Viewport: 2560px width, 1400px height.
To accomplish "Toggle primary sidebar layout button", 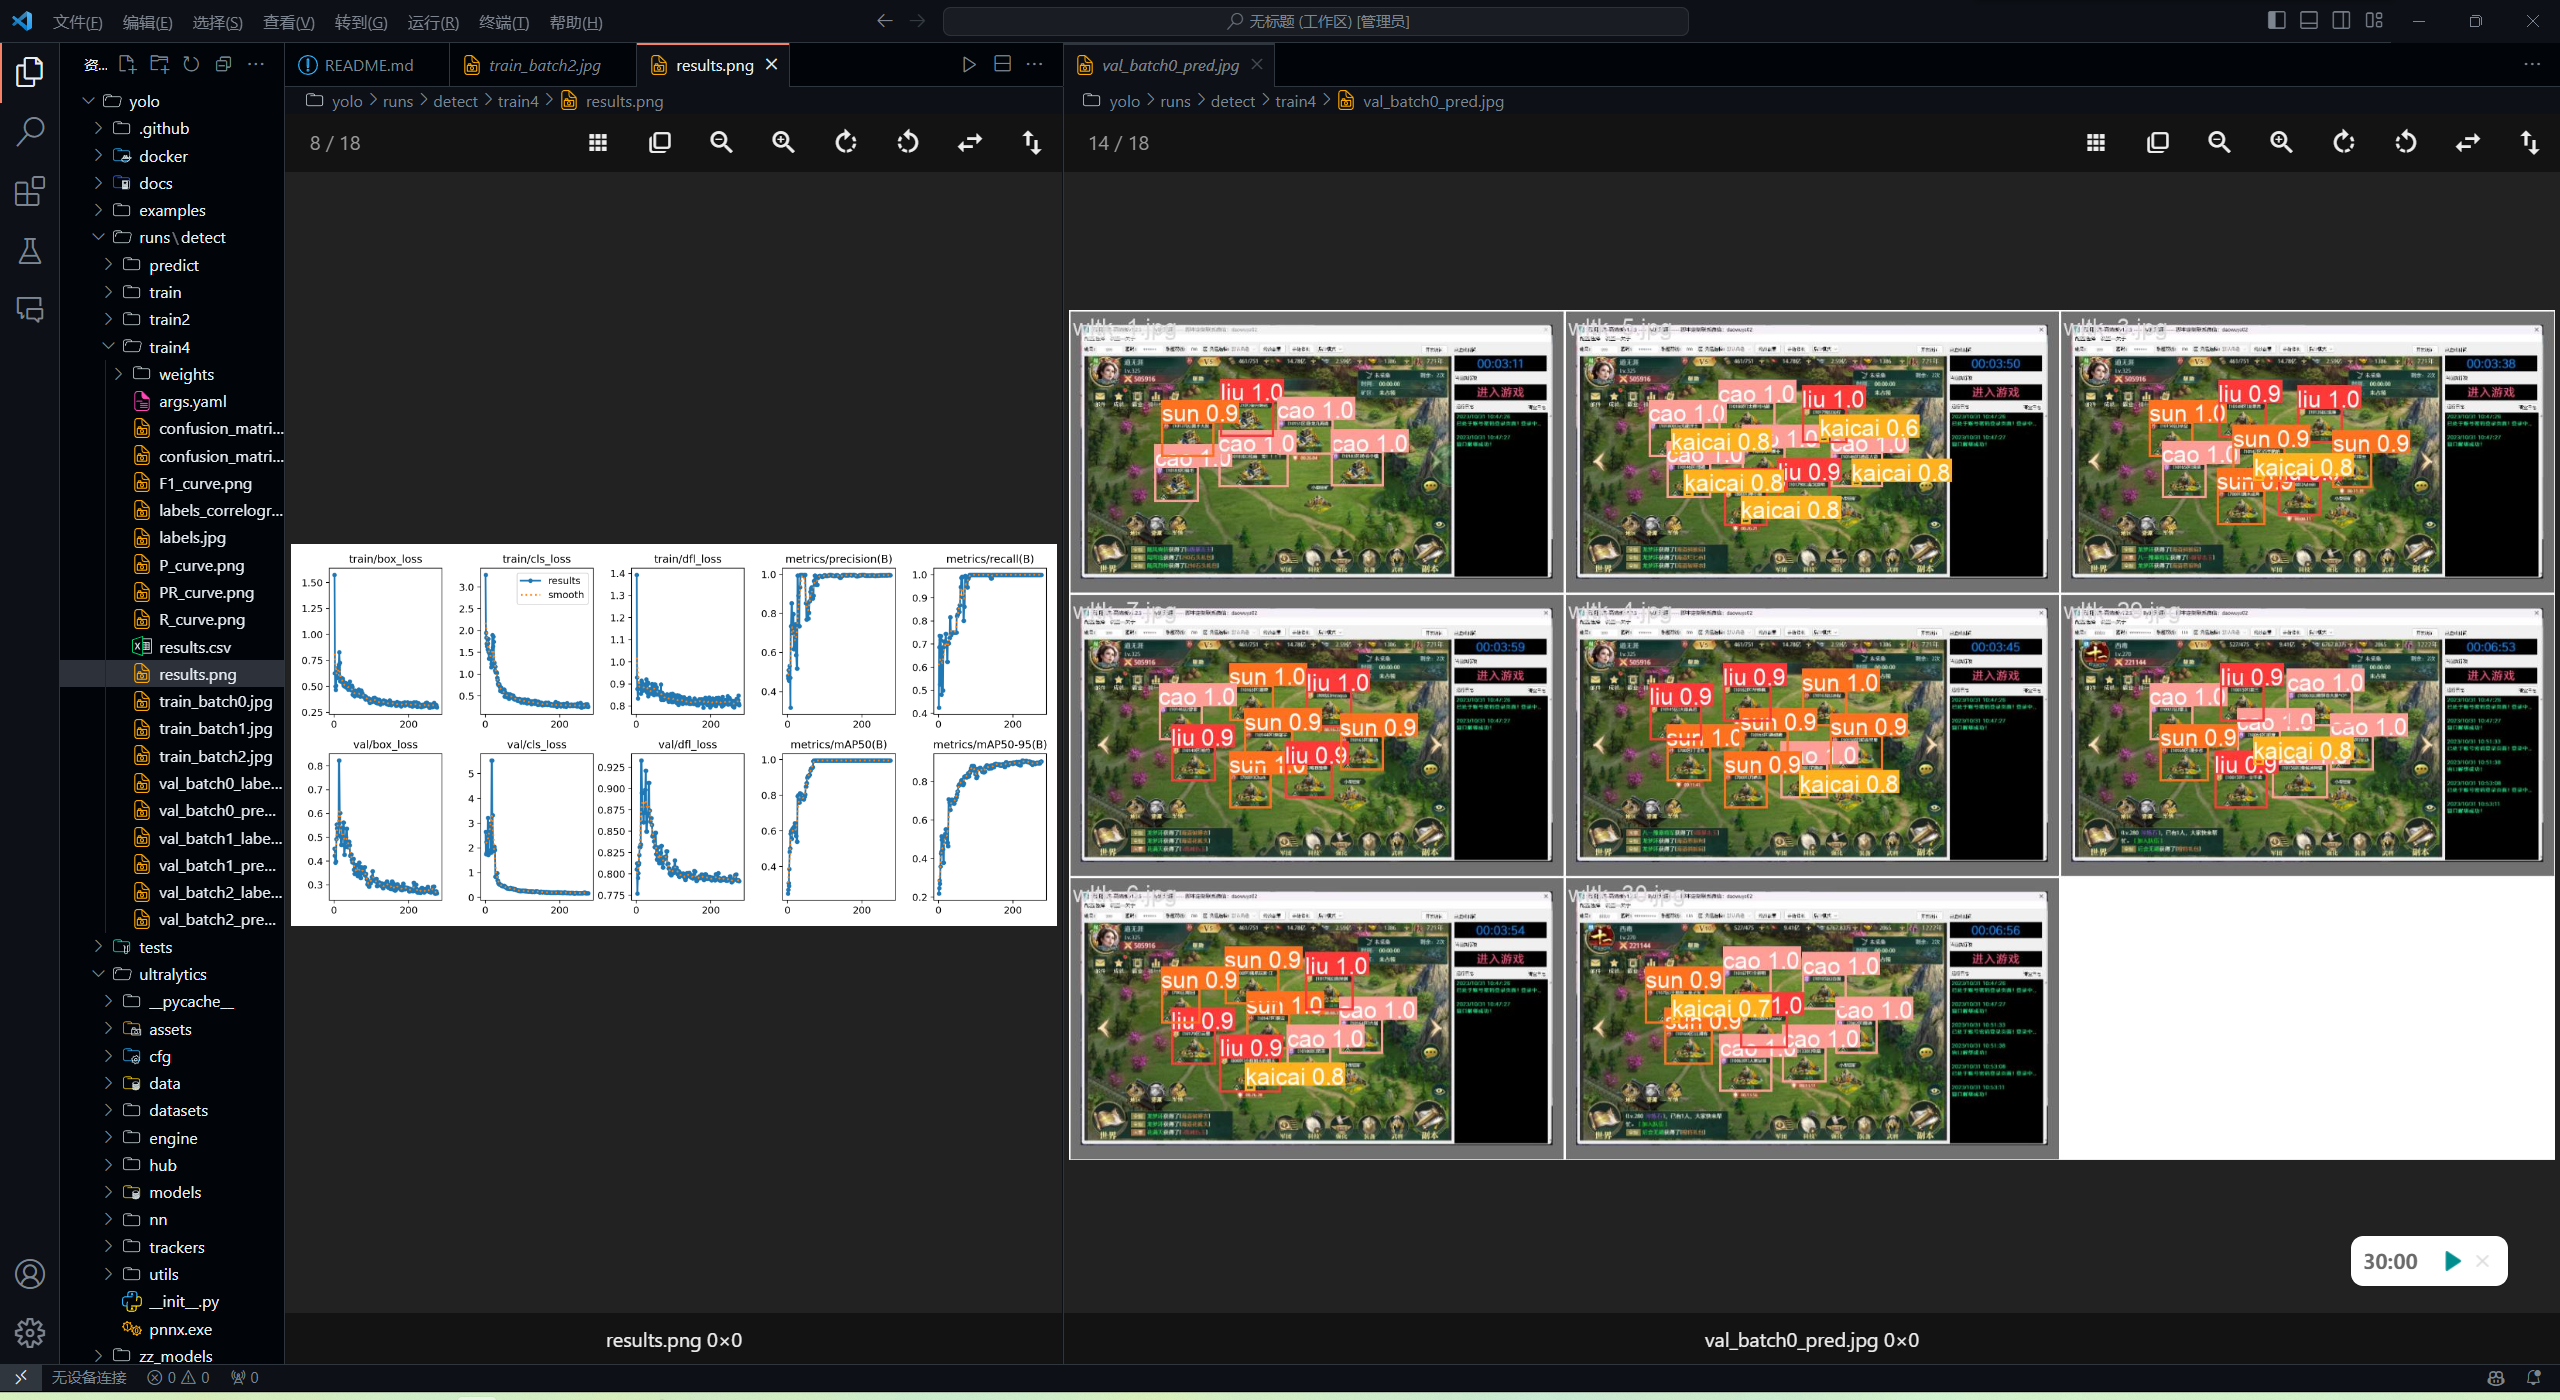I will 2277,21.
